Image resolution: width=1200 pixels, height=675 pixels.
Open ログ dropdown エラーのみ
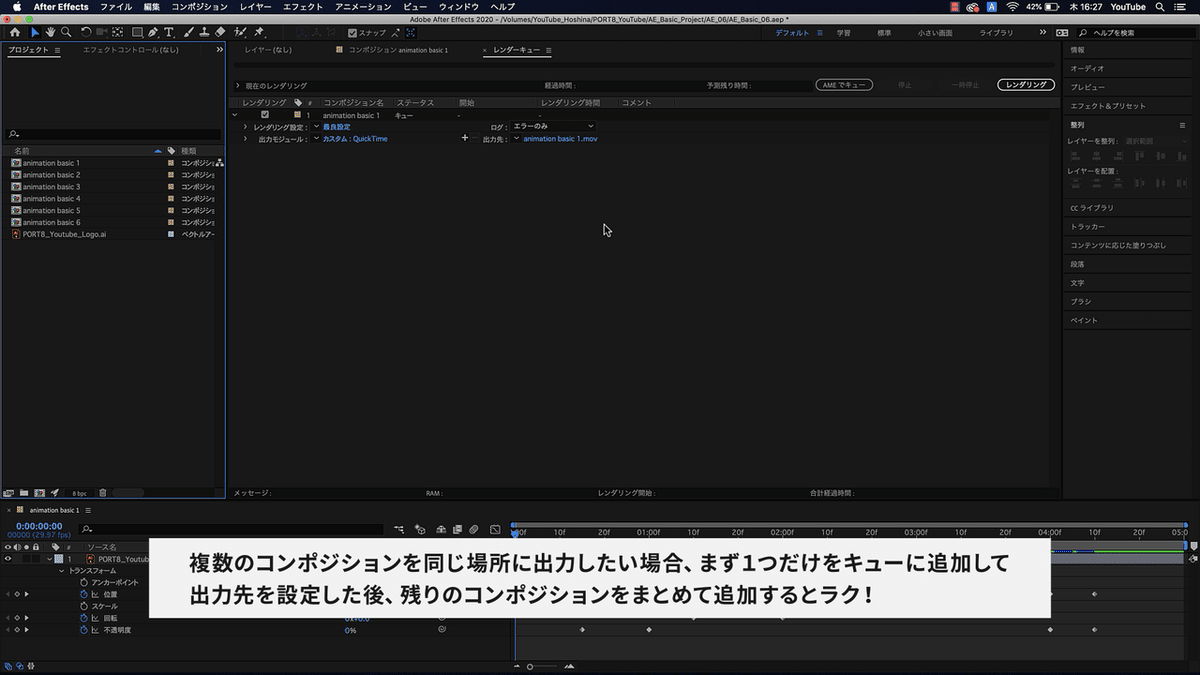[x=553, y=126]
